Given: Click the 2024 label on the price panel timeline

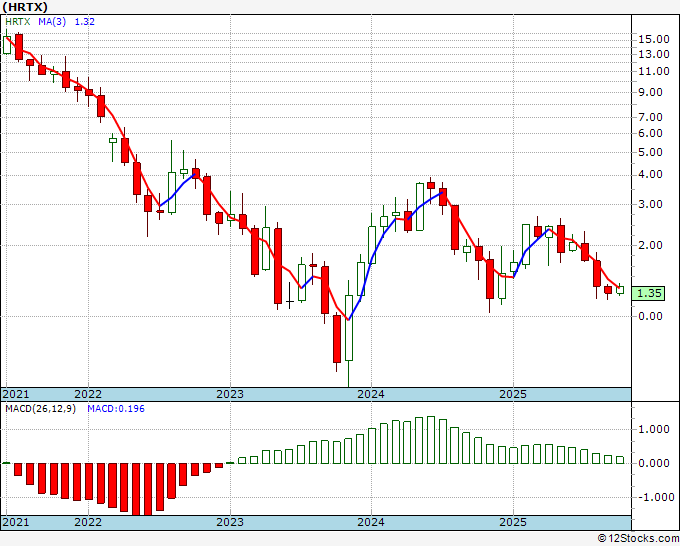Looking at the screenshot, I should click(371, 394).
